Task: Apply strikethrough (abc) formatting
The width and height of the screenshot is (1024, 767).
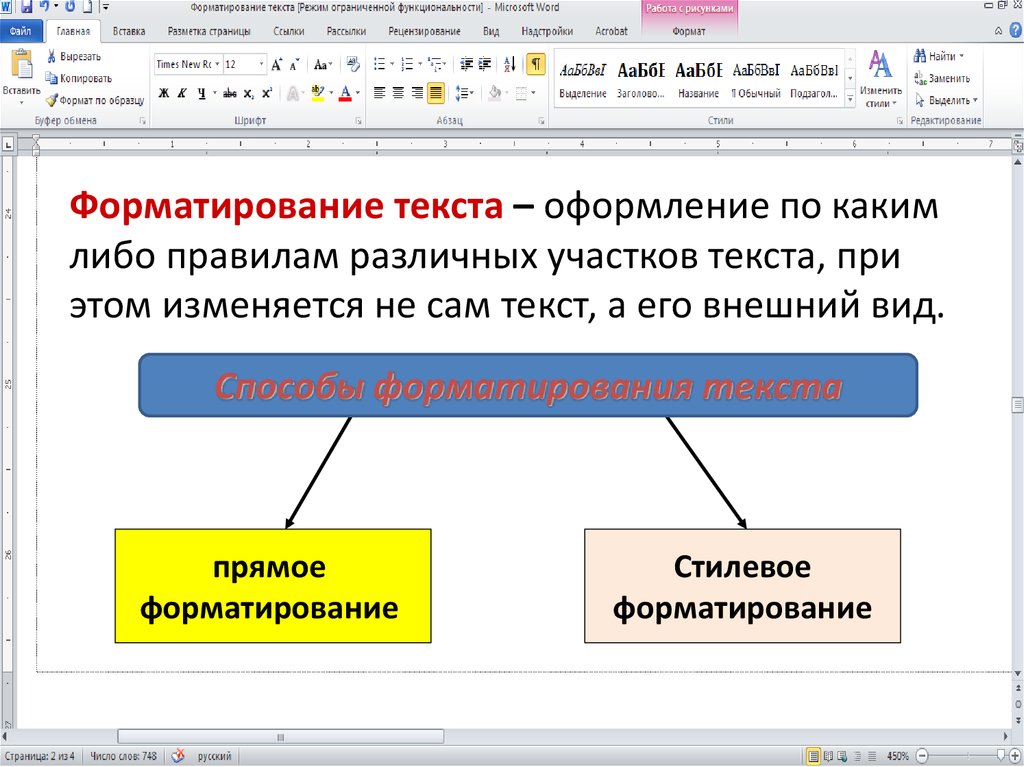Action: pyautogui.click(x=229, y=93)
